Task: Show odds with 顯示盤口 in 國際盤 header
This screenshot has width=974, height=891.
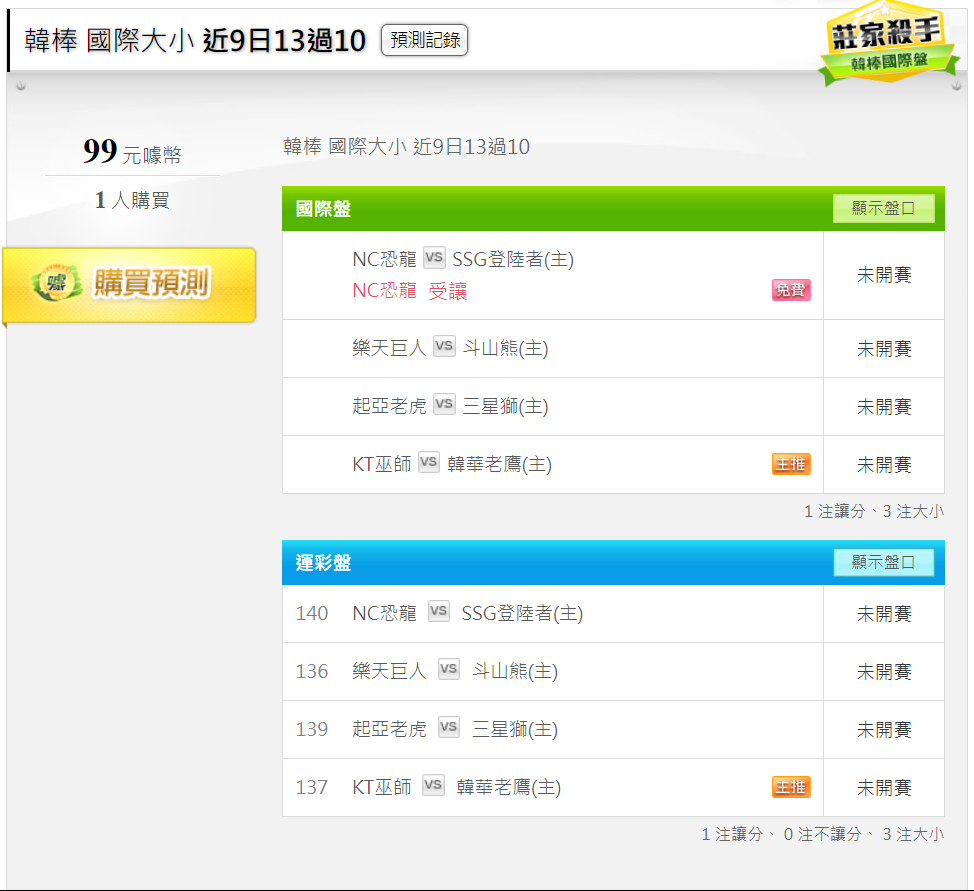Action: pos(883,208)
